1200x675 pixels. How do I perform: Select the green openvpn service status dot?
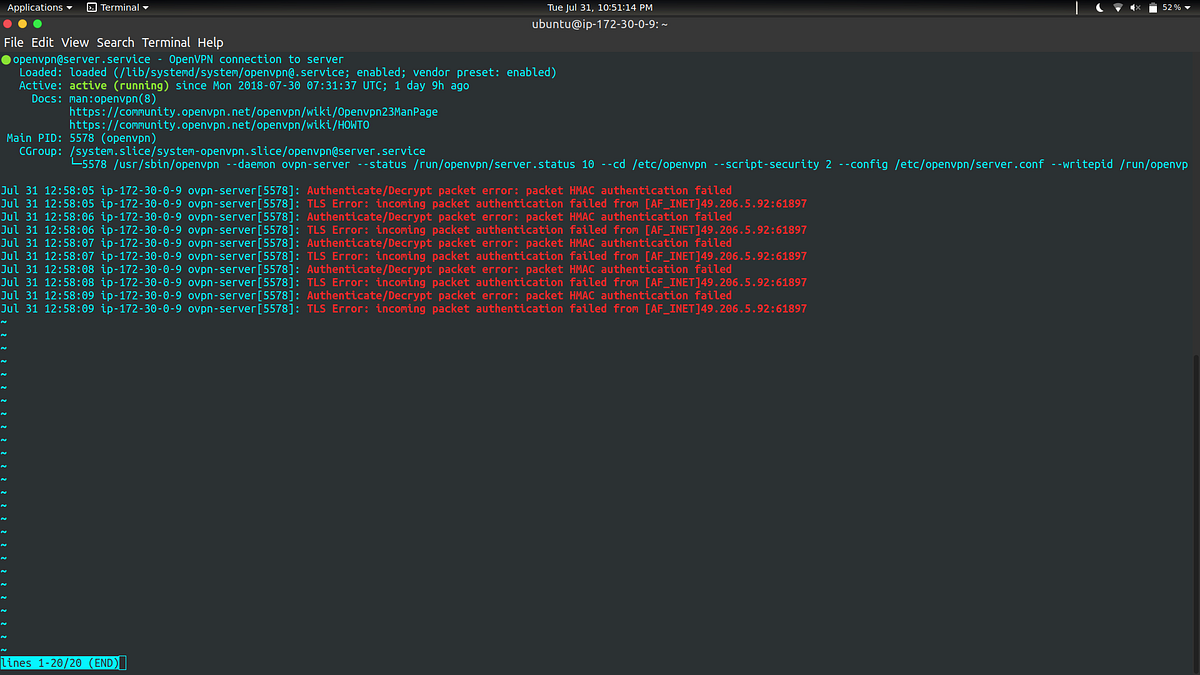7,59
